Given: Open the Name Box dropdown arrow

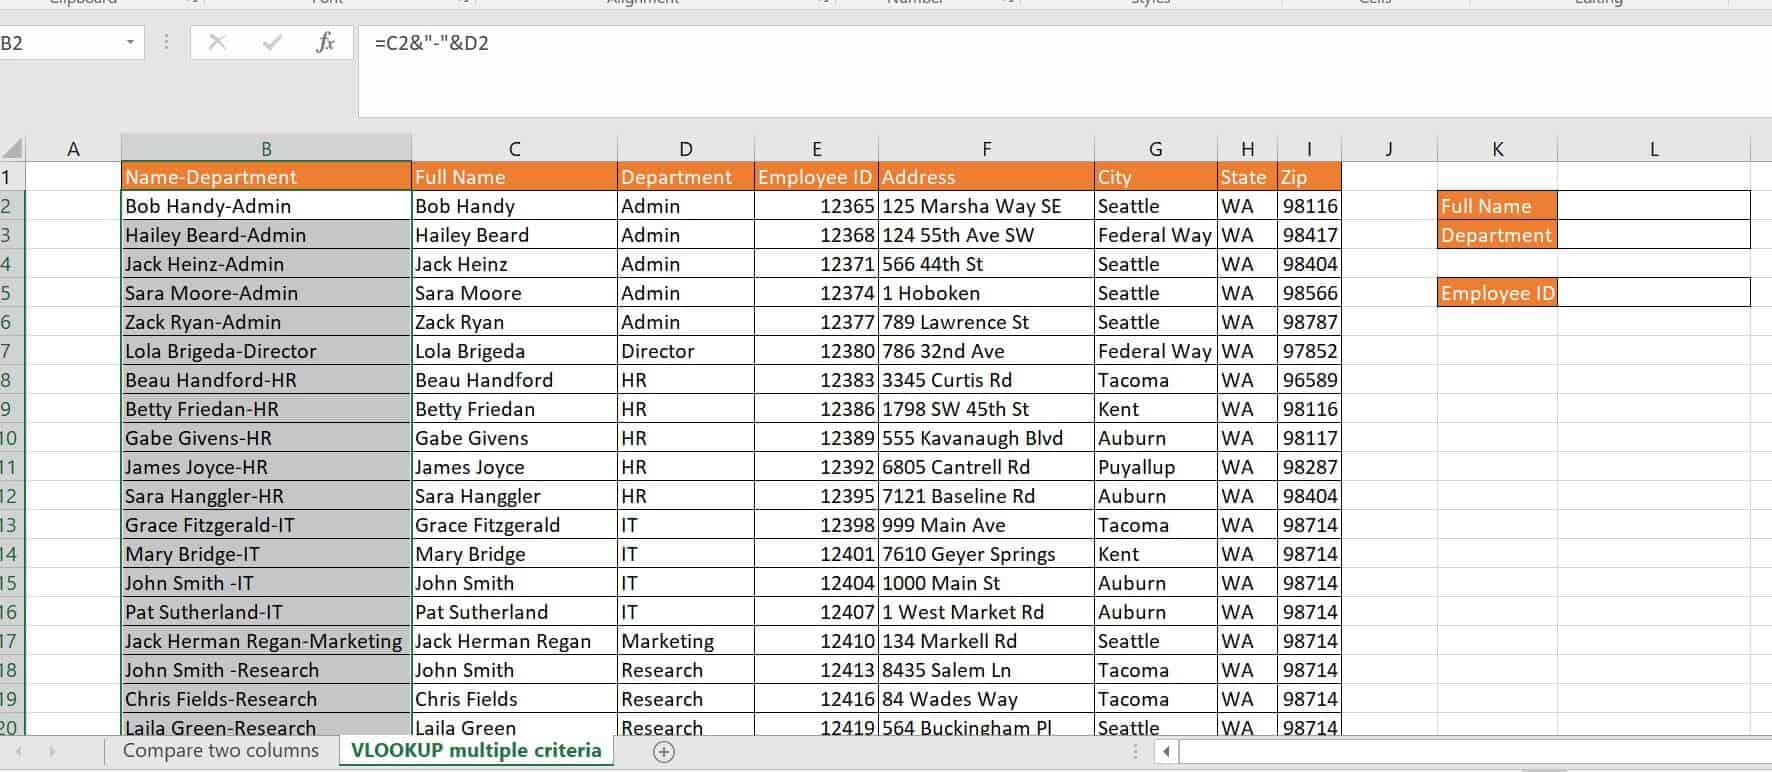Looking at the screenshot, I should click(130, 42).
